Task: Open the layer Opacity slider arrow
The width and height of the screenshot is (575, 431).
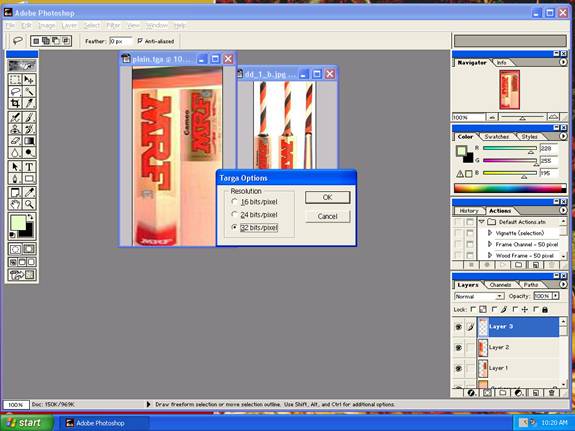Action: pyautogui.click(x=556, y=296)
